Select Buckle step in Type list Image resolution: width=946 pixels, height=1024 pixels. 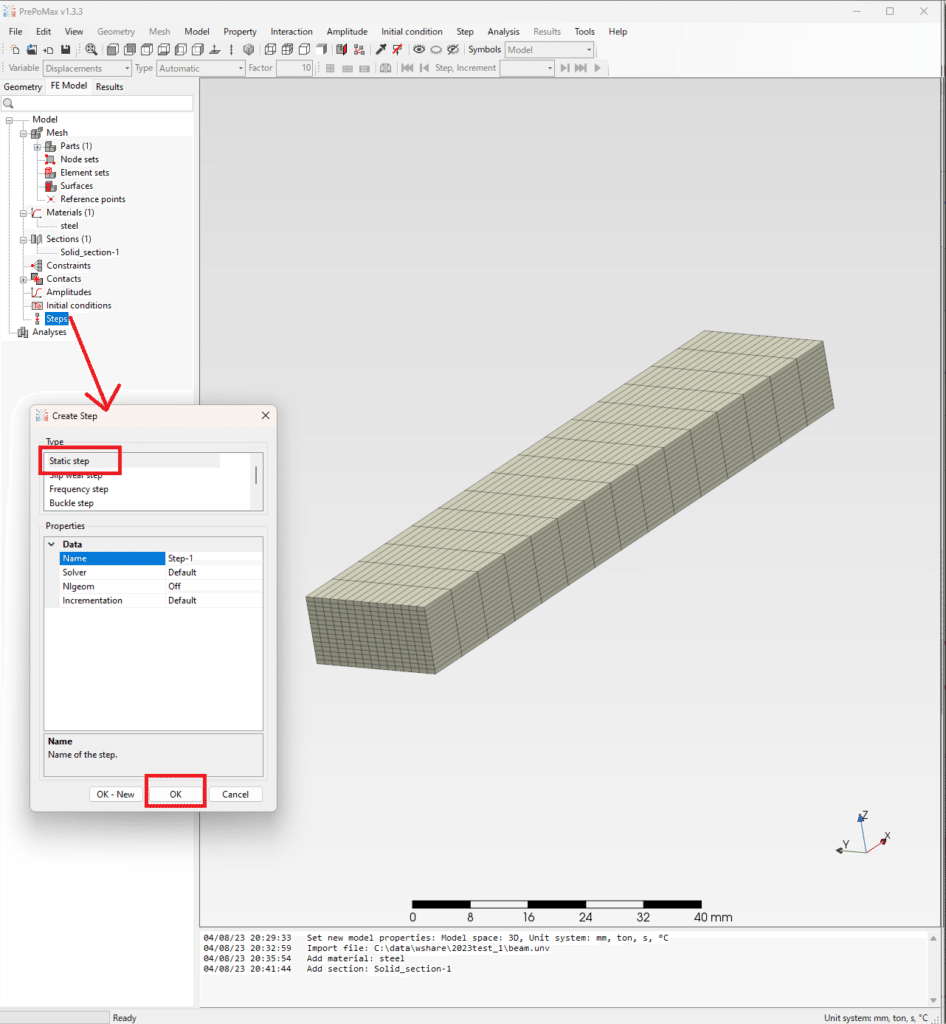pos(71,503)
